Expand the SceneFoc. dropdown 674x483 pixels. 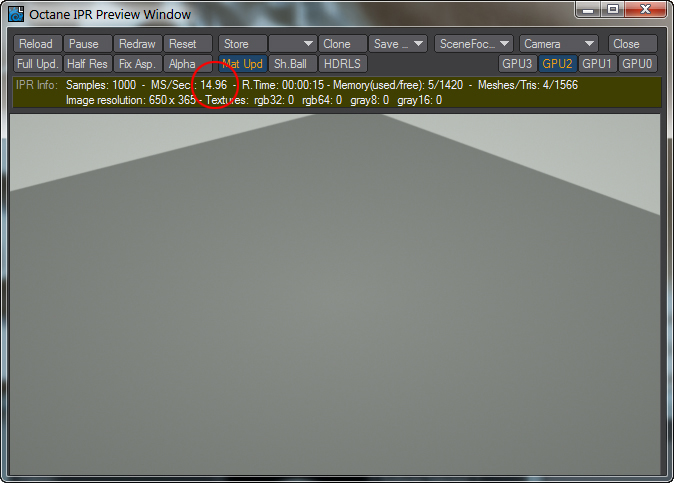pos(474,44)
